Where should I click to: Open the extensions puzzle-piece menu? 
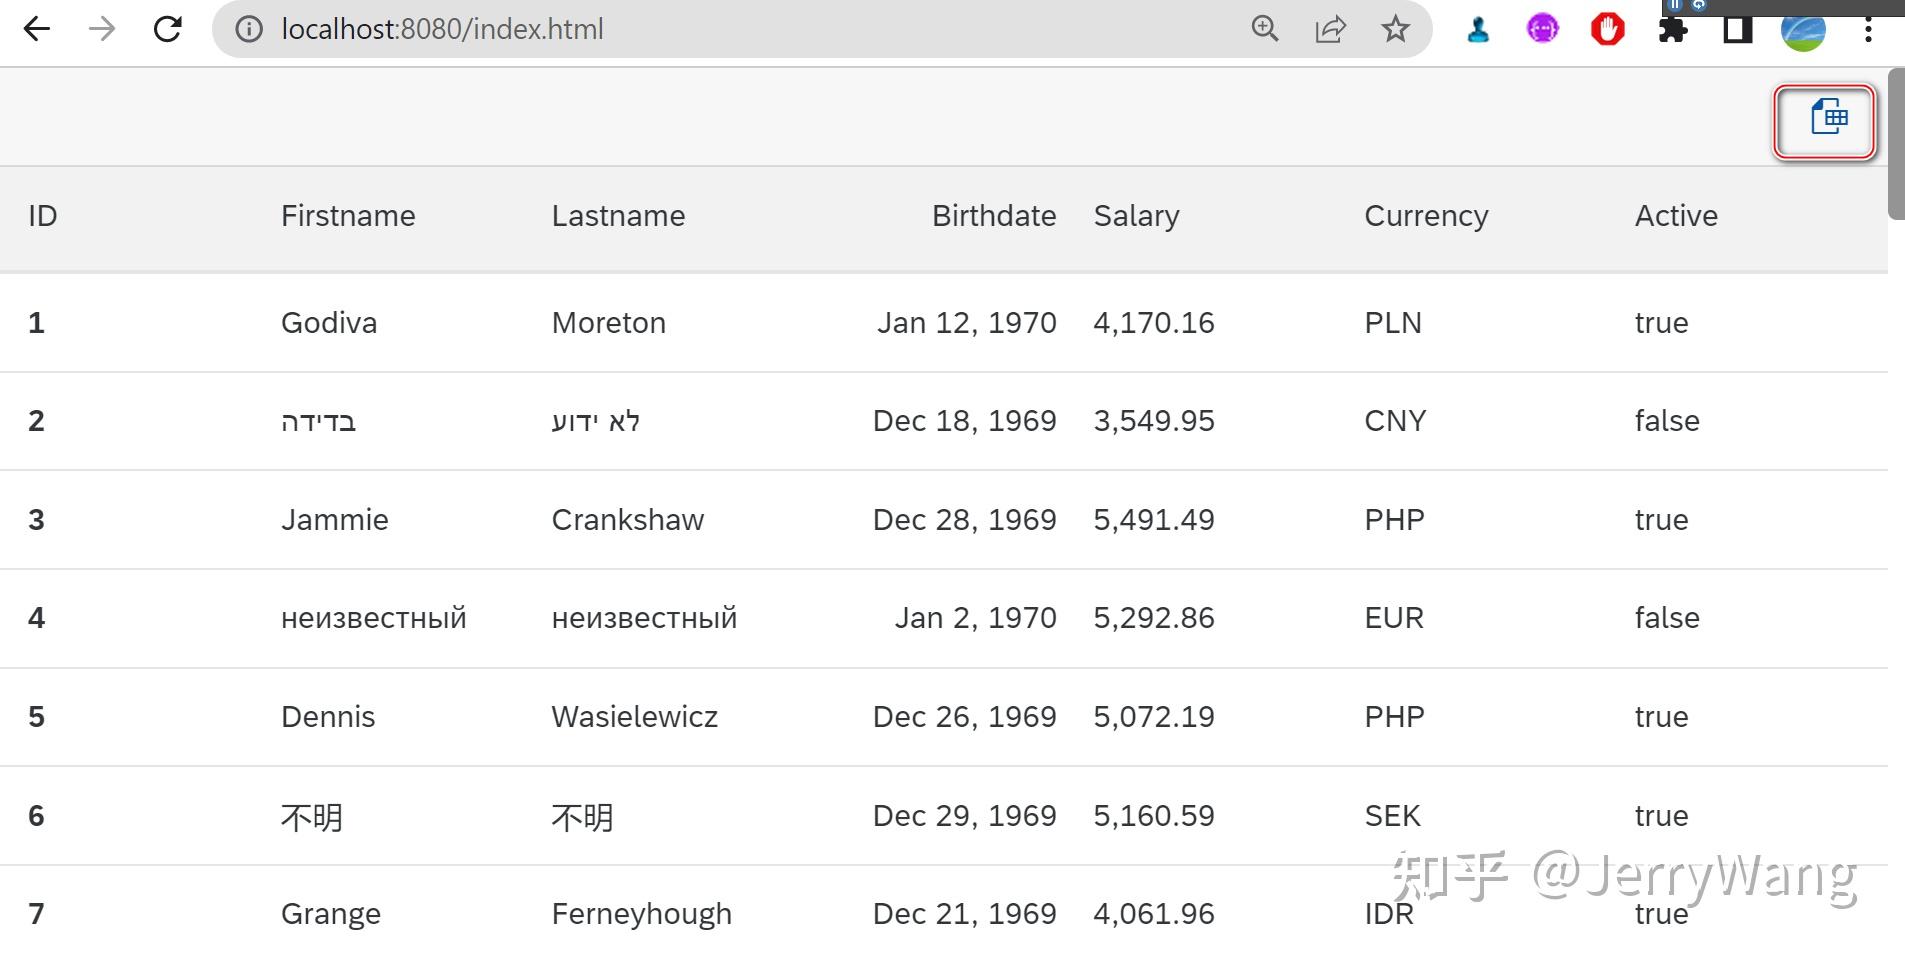[1672, 29]
